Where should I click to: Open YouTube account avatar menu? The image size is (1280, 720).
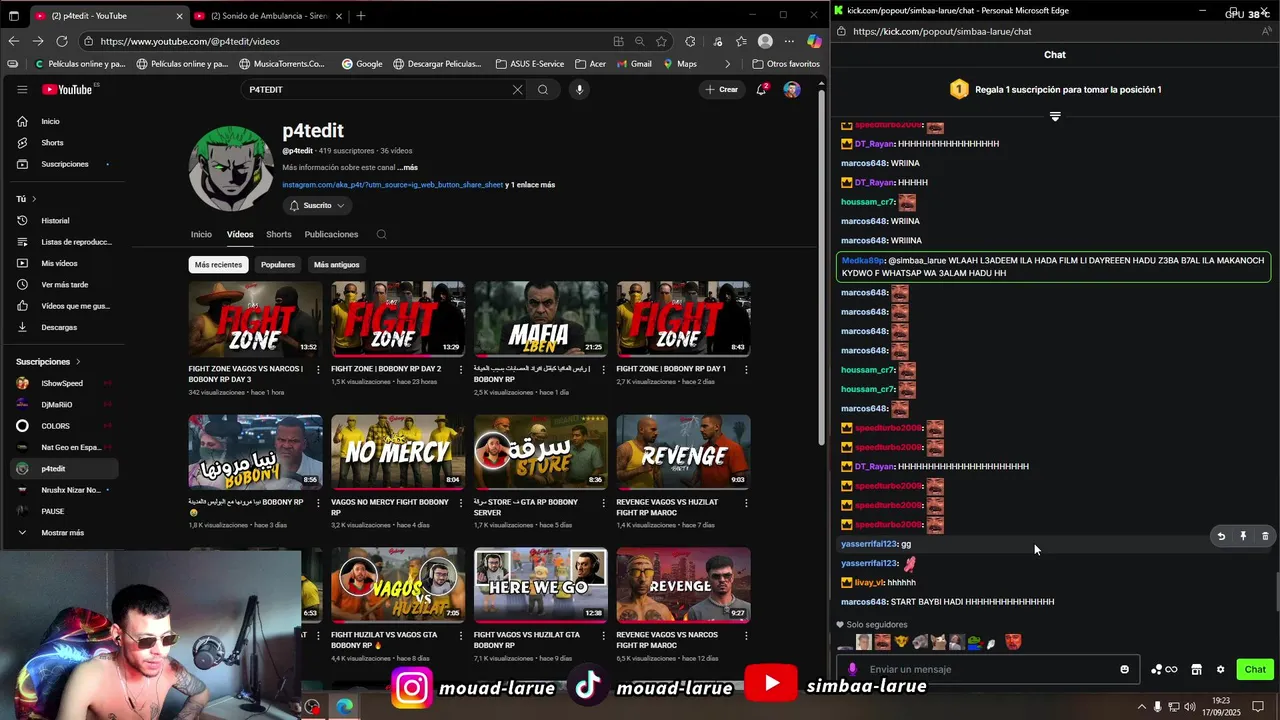[x=792, y=89]
